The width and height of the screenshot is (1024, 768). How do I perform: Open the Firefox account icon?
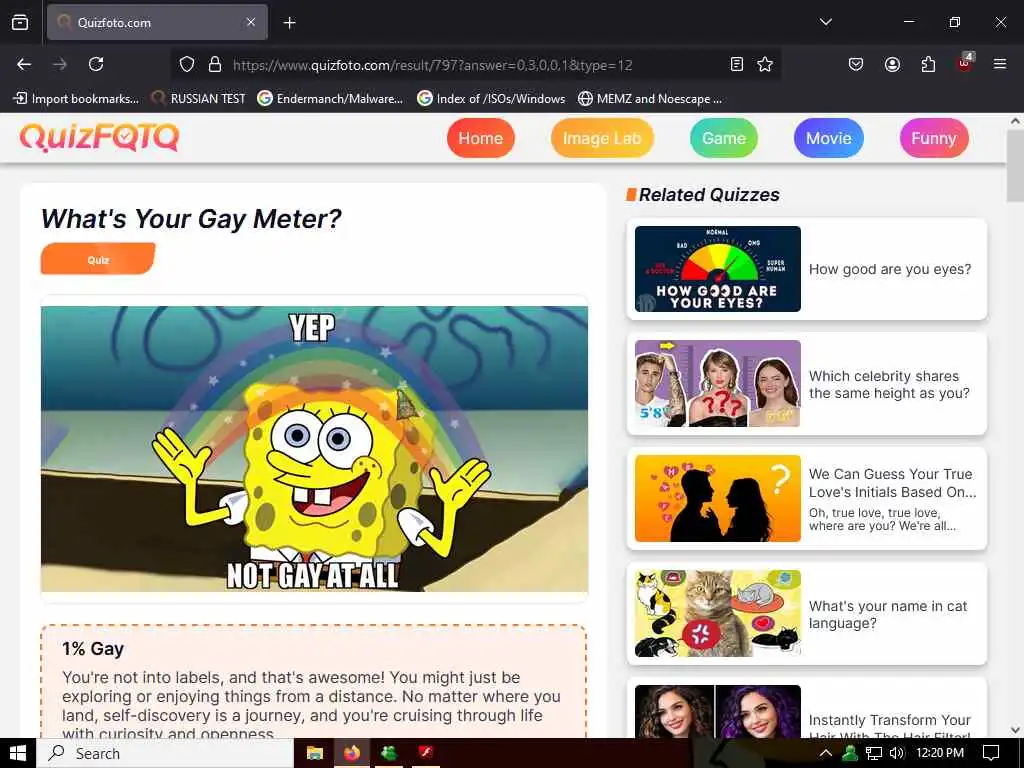click(892, 64)
